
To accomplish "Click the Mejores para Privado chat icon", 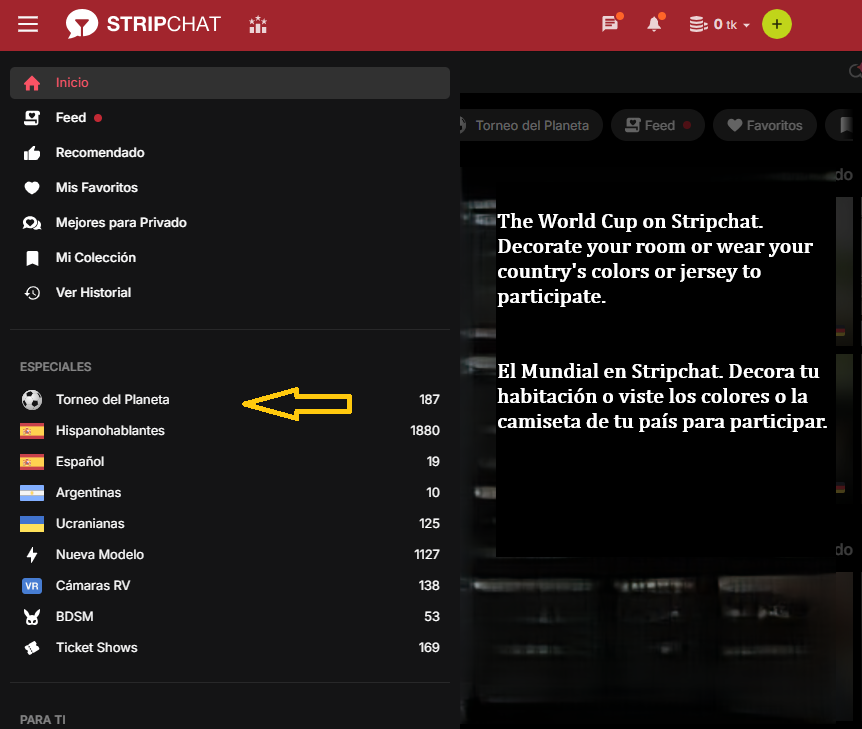I will tap(32, 223).
